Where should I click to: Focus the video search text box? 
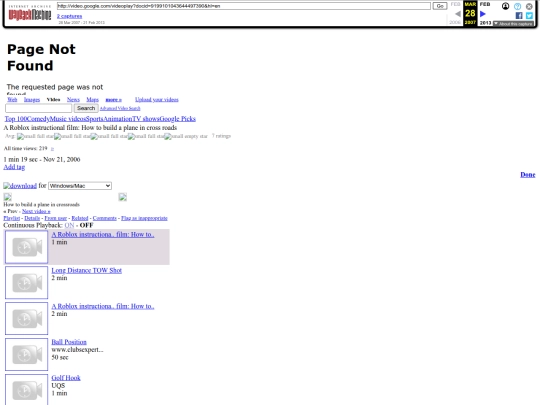tap(39, 108)
